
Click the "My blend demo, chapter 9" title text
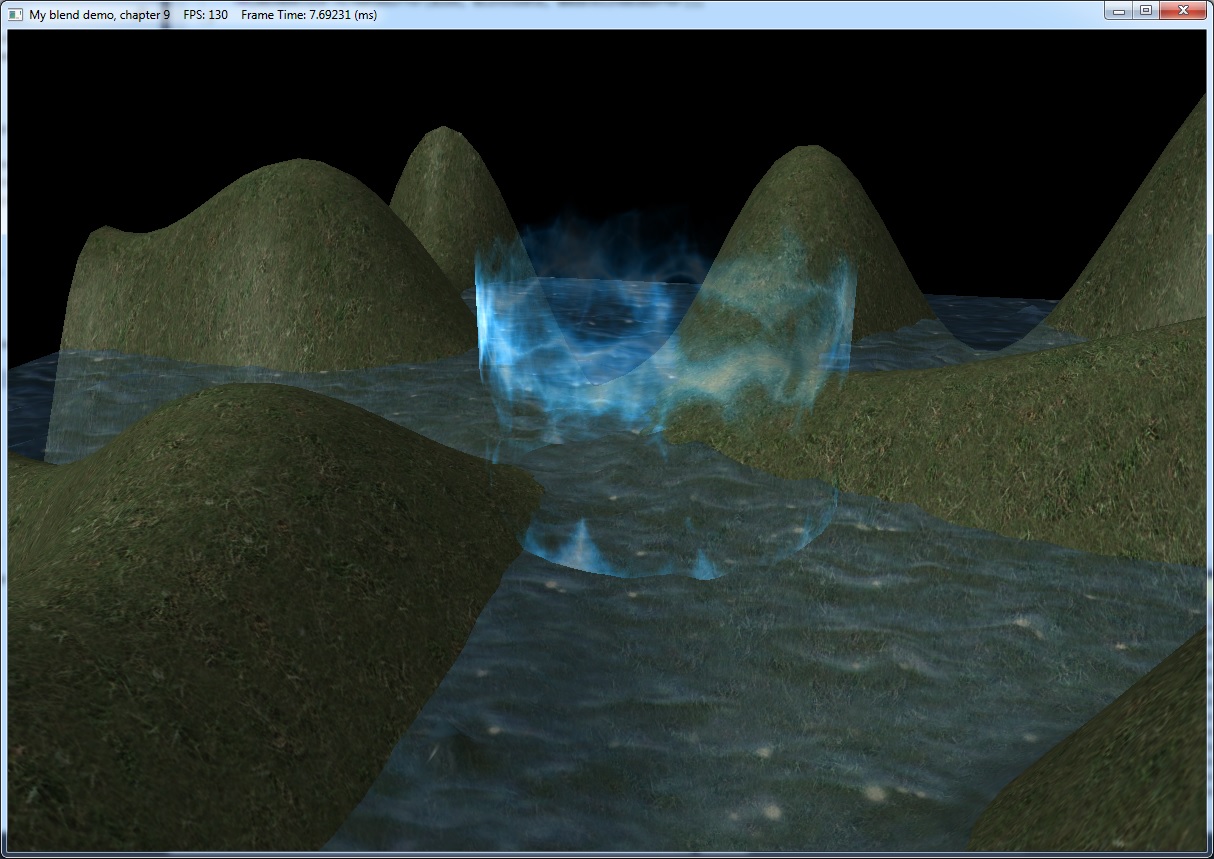pyautogui.click(x=99, y=15)
